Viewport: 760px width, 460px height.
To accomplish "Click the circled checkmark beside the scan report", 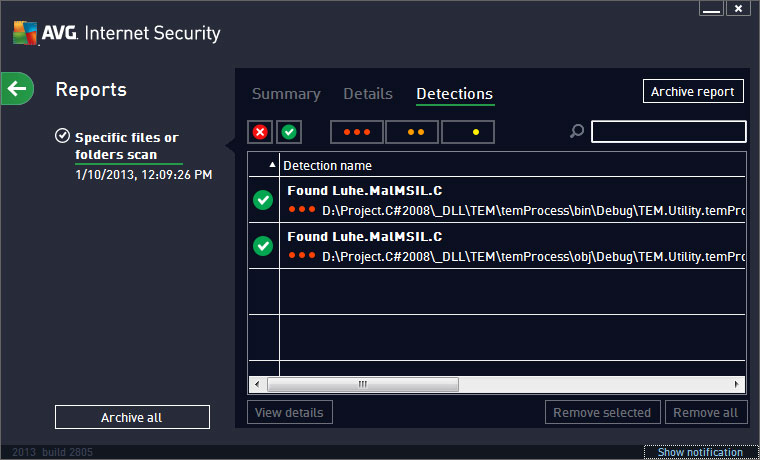I will point(62,136).
